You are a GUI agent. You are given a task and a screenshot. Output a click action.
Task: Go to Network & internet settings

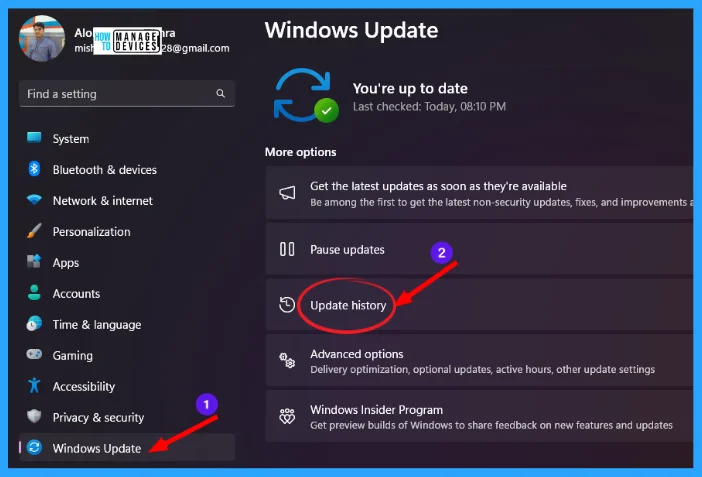tap(127, 200)
